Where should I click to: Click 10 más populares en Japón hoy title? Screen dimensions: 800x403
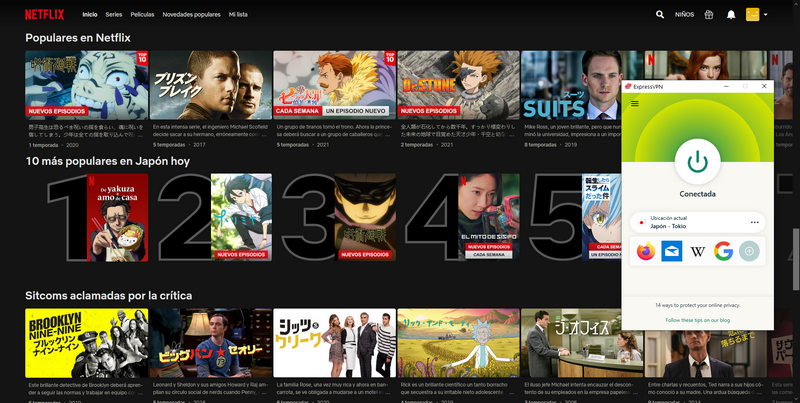point(108,161)
